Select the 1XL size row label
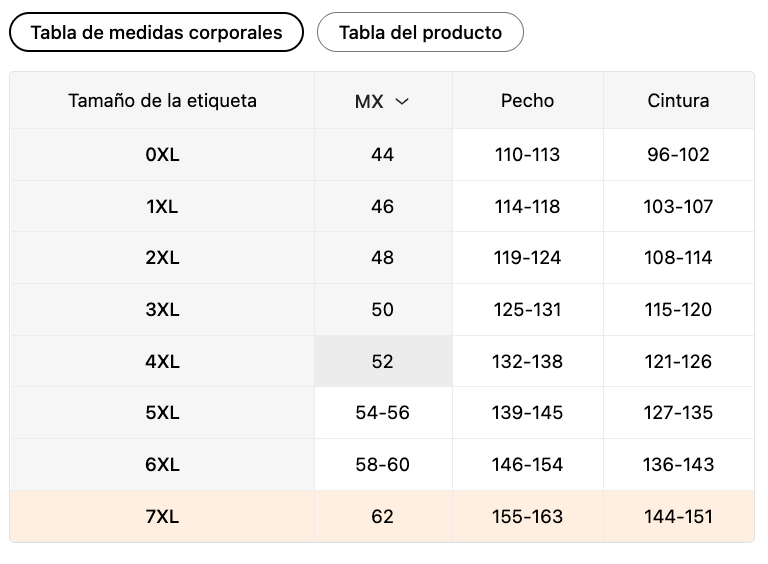 [162, 206]
